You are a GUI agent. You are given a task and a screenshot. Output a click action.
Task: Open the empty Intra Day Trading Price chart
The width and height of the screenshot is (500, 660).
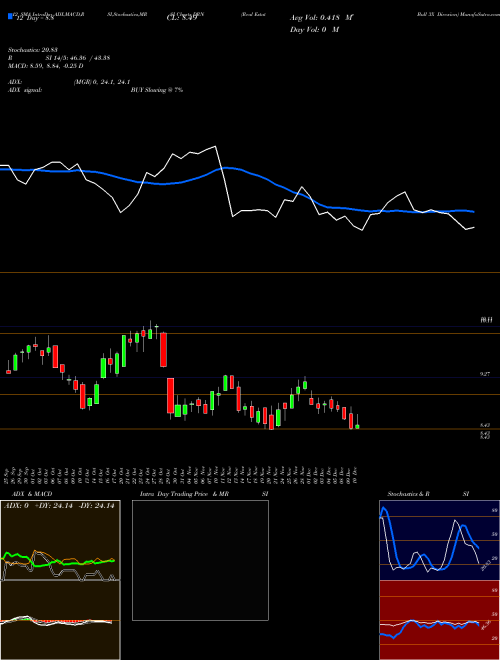point(200,560)
